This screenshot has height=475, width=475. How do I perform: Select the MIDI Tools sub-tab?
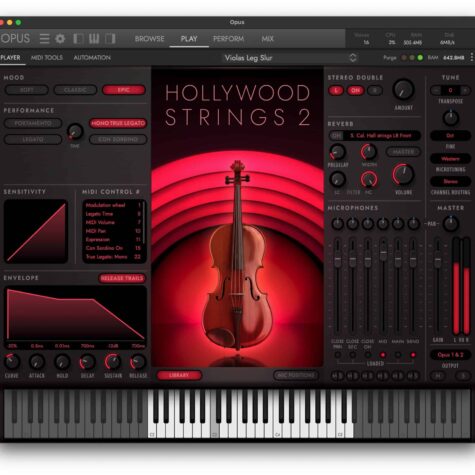point(47,58)
